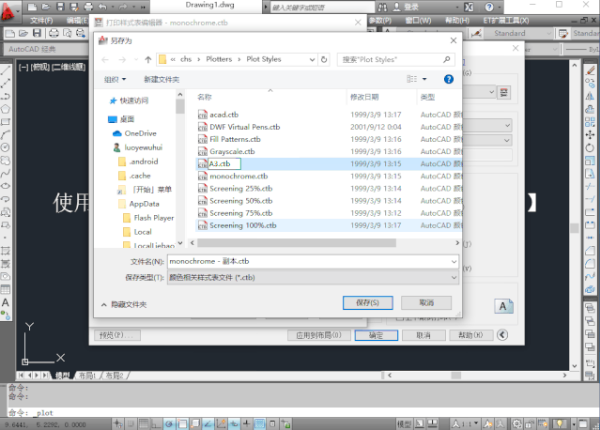The height and width of the screenshot is (430, 600).
Task: Click Apply to Layout button
Action: 319,335
